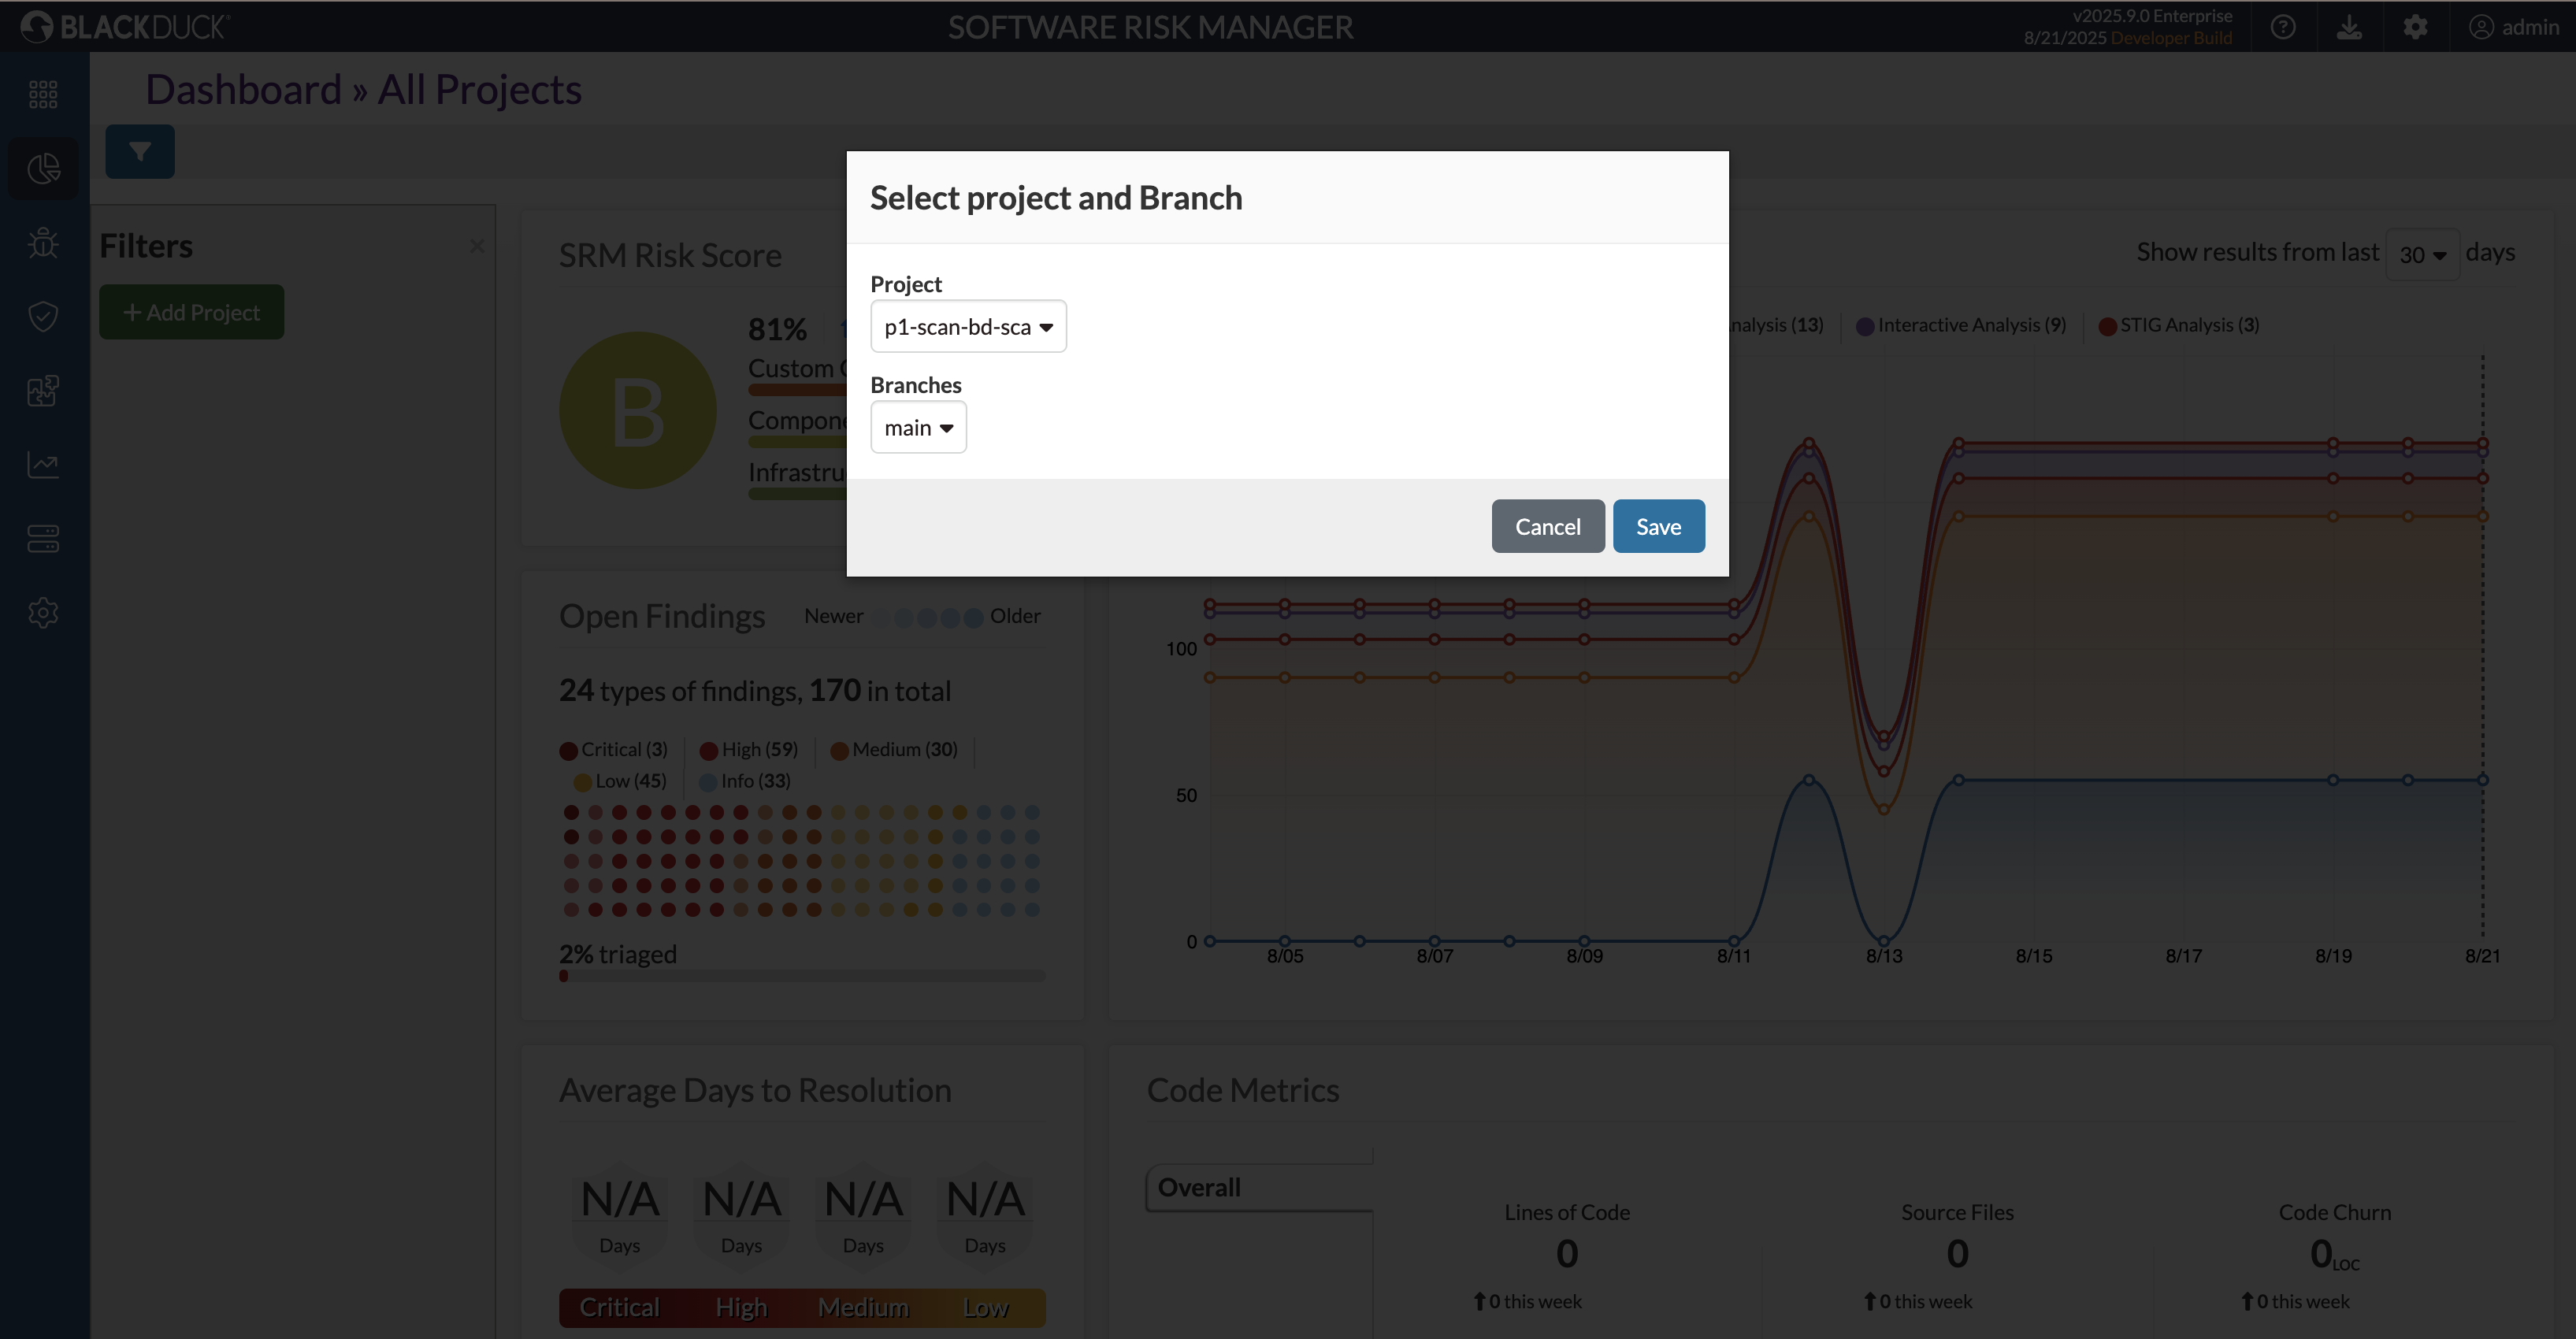Open the admin user menu

point(2514,27)
